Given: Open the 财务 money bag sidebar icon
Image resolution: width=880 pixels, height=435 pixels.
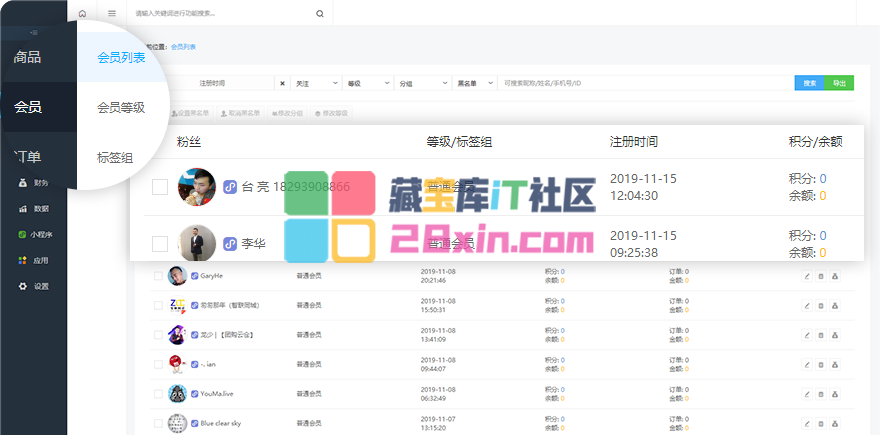Looking at the screenshot, I should [22, 182].
